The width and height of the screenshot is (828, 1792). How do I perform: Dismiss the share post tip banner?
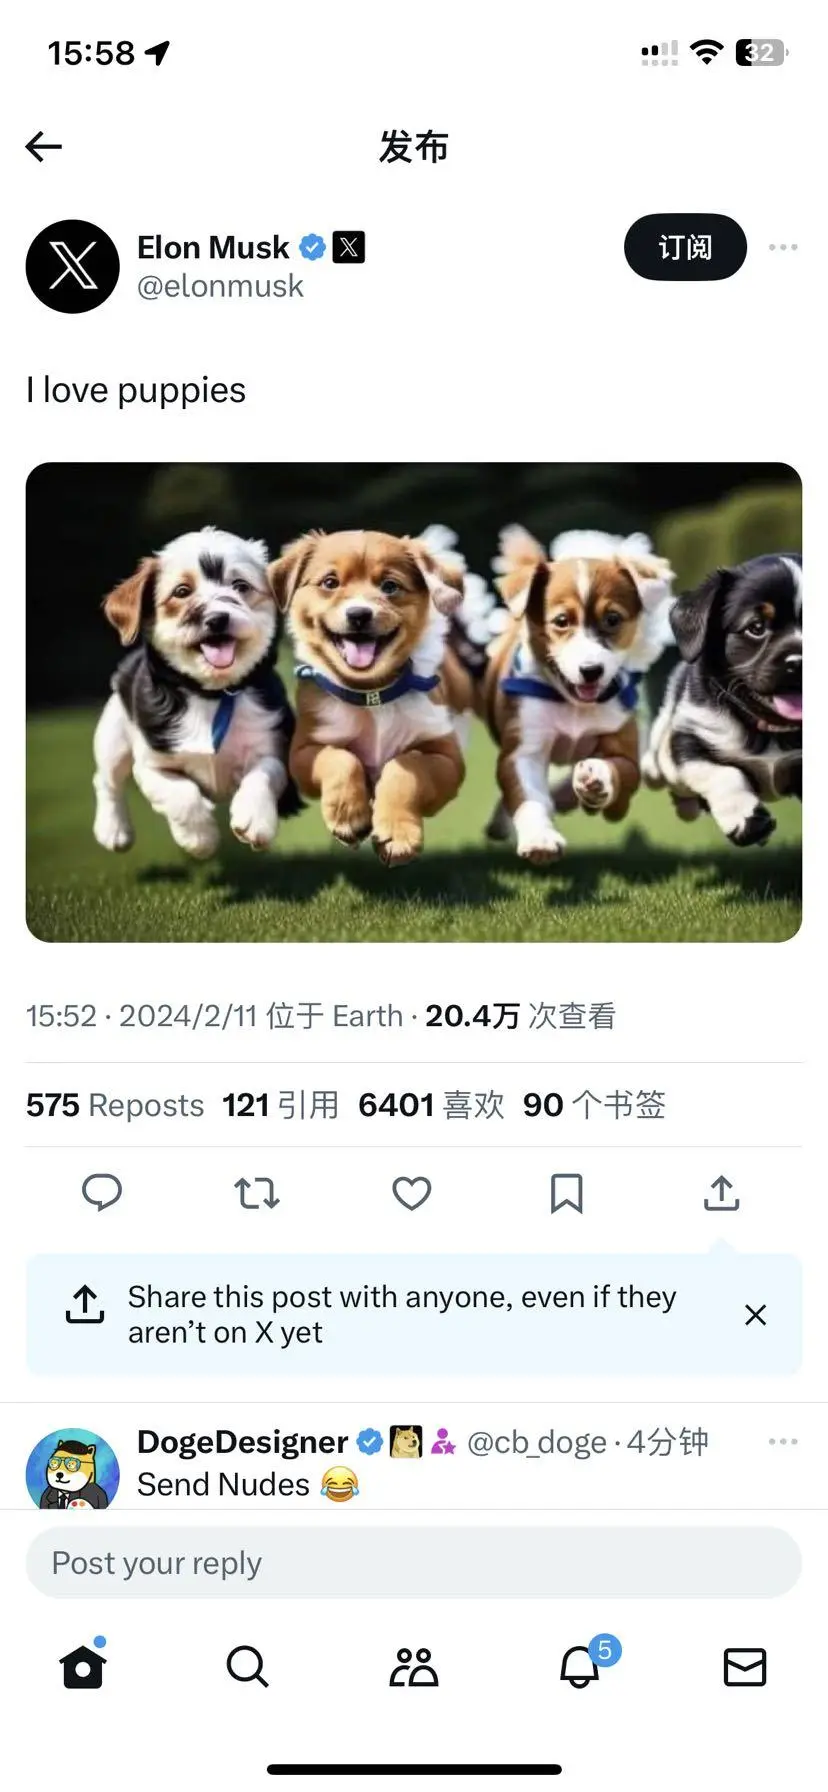(x=756, y=1315)
